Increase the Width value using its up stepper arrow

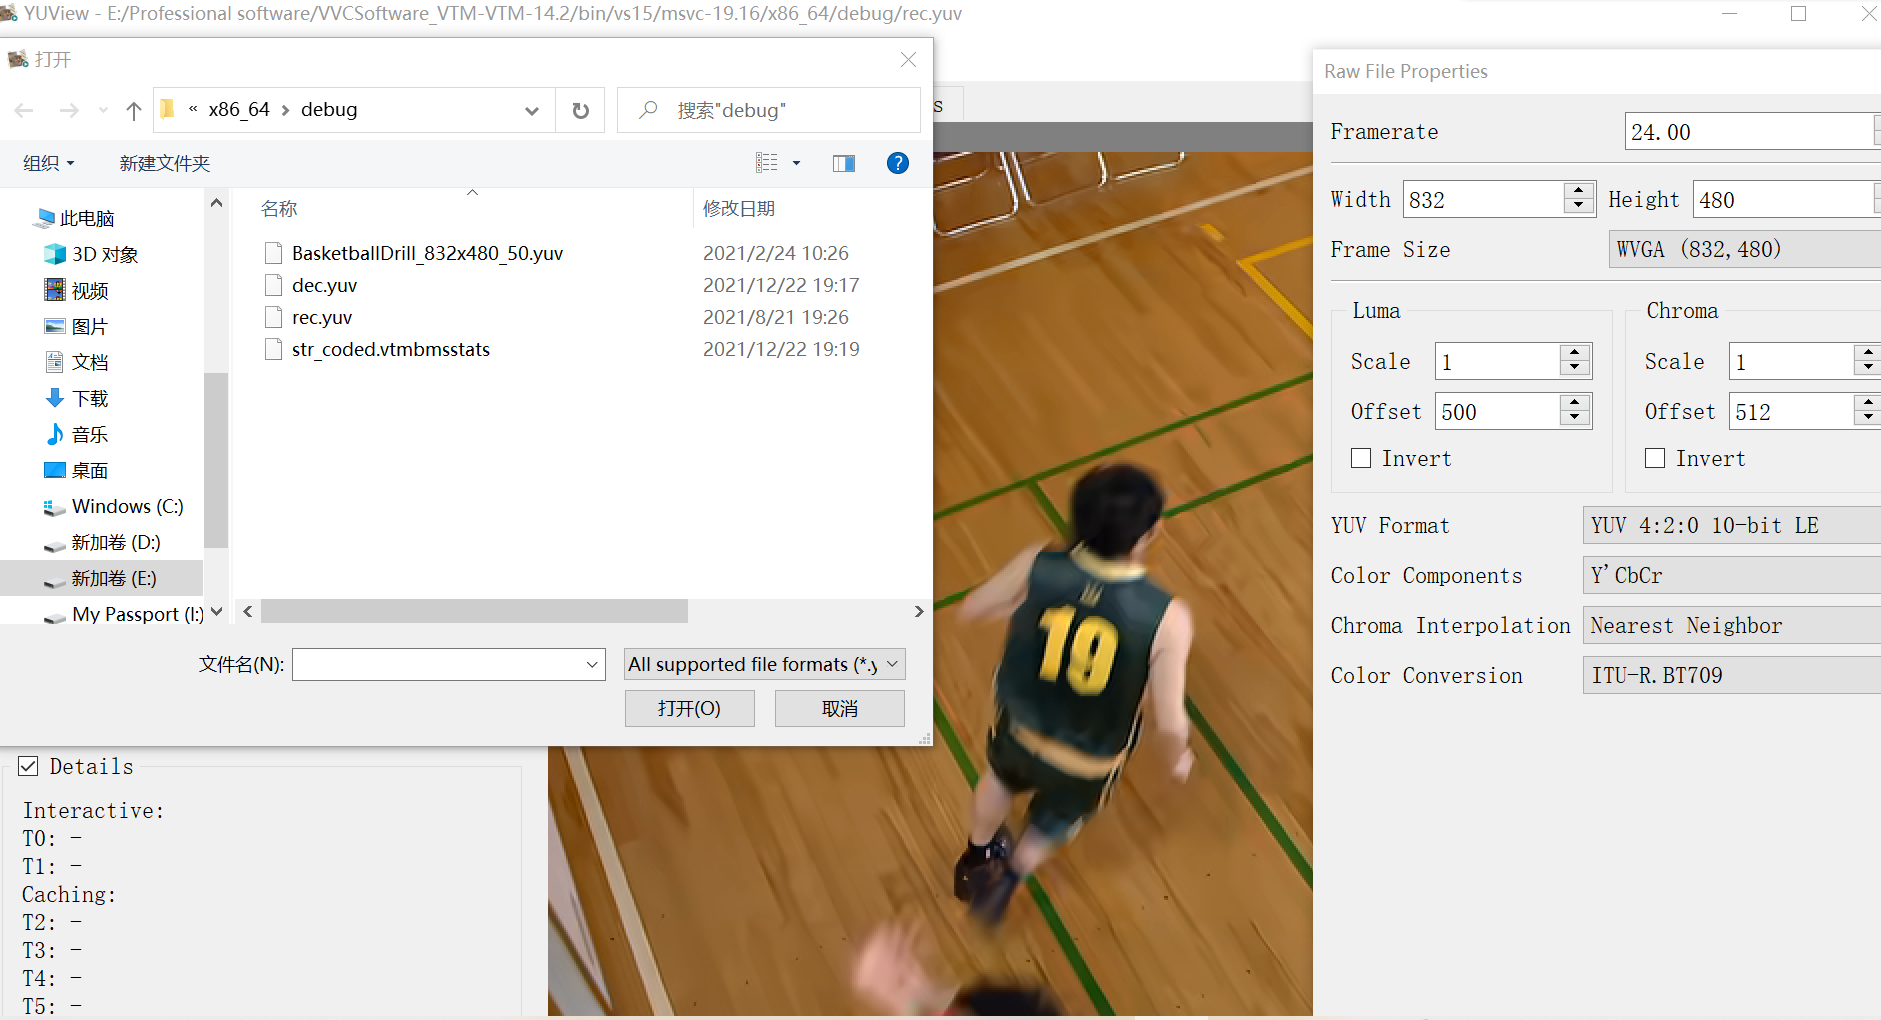tap(1578, 191)
